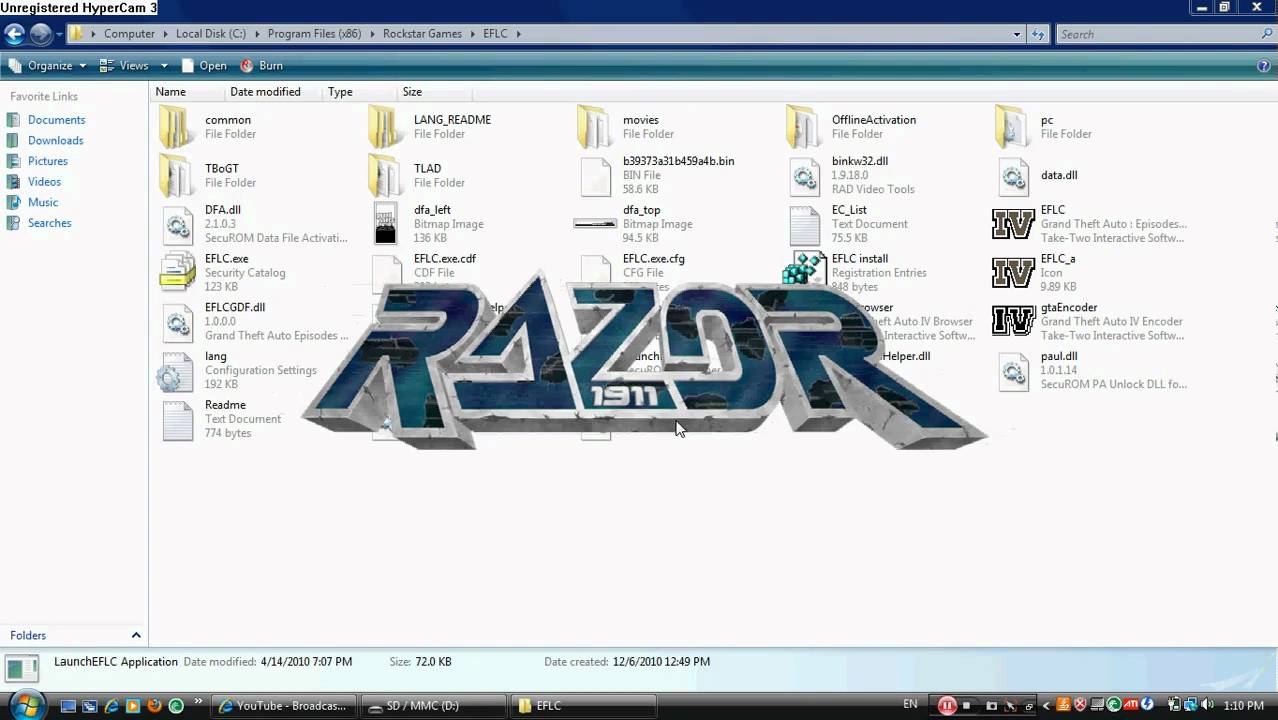Select the movies folder
Screen dimensions: 1278x720
click(x=618, y=127)
